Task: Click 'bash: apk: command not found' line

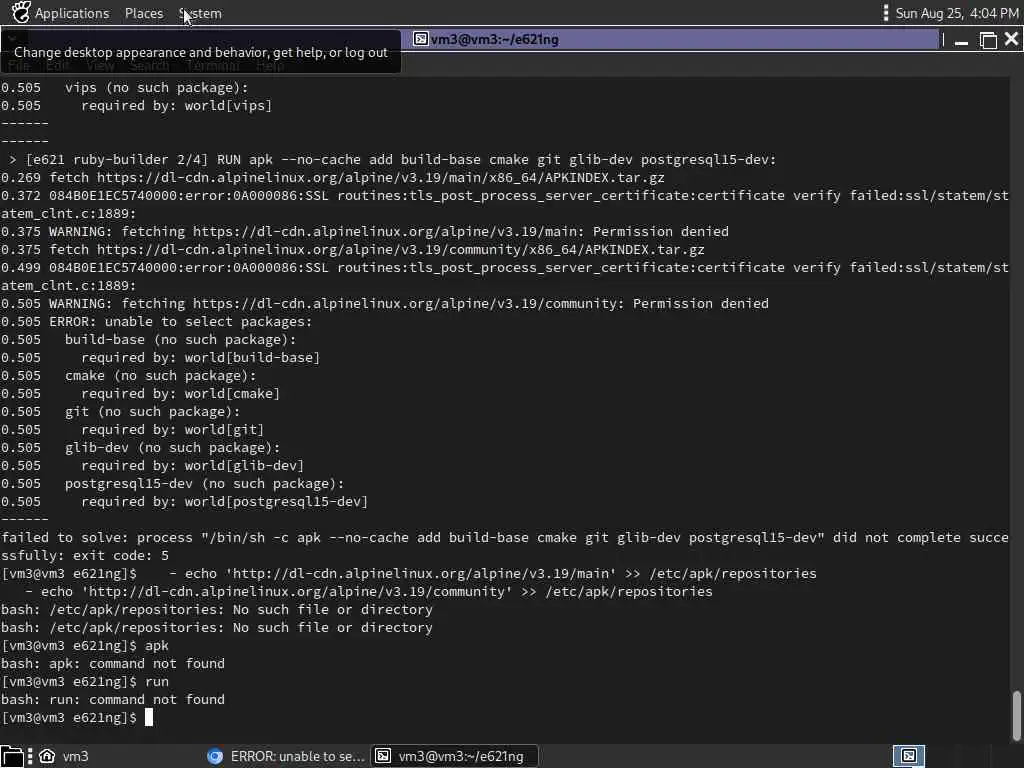Action: tap(113, 663)
